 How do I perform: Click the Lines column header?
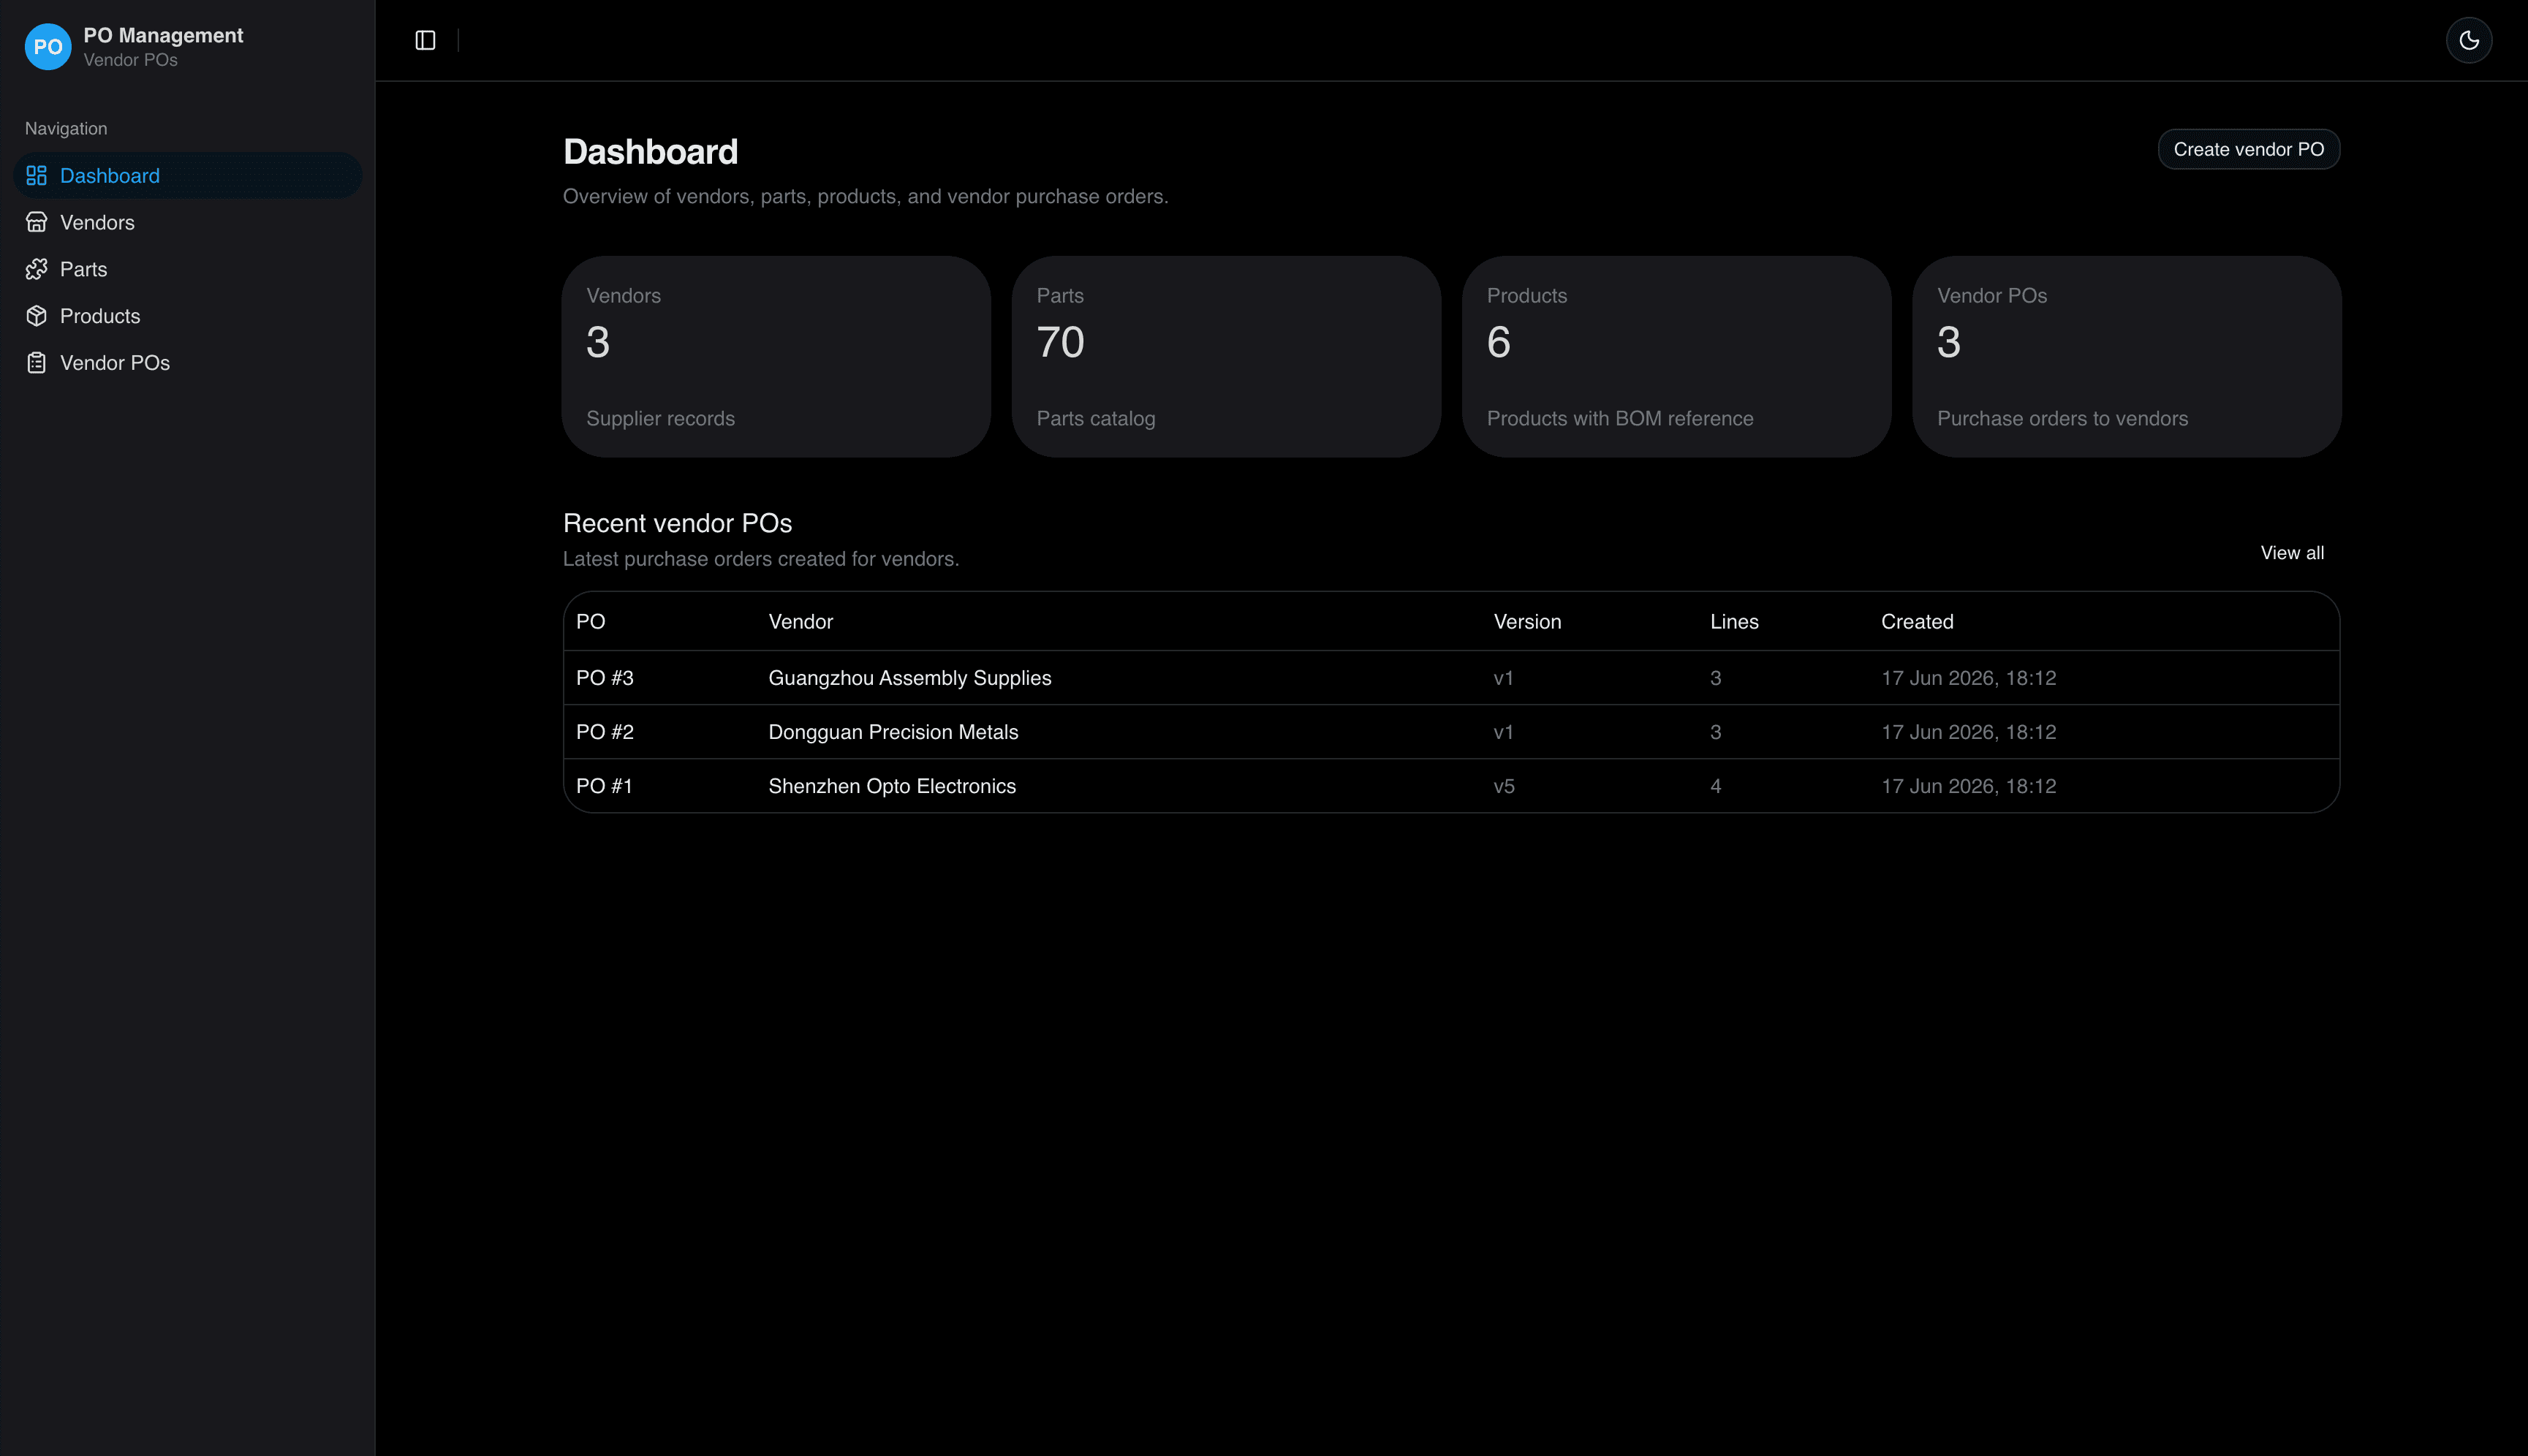(1734, 622)
